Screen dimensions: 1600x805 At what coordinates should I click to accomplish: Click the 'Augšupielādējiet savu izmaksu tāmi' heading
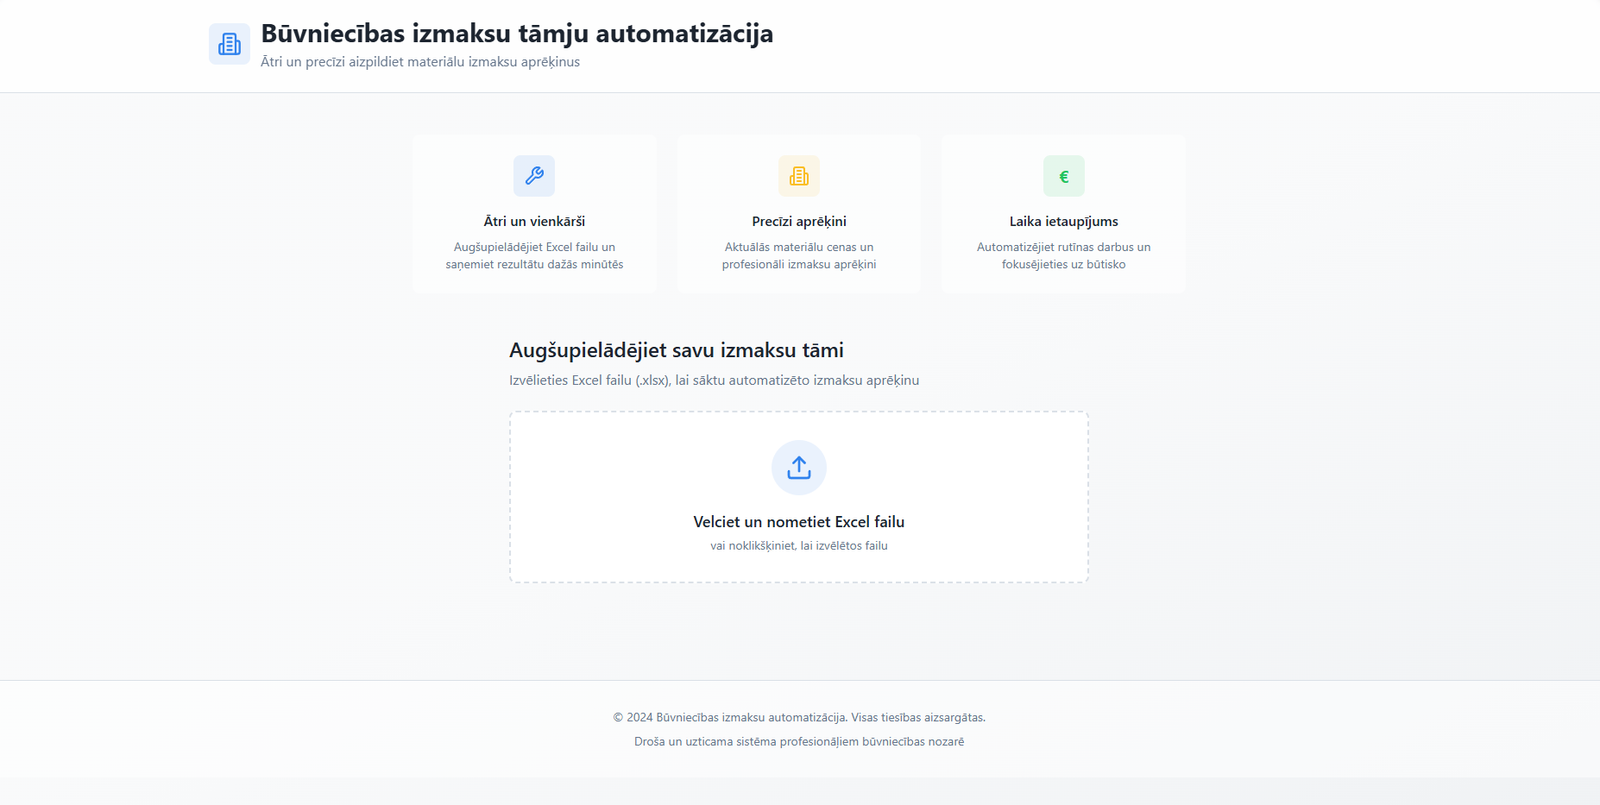click(x=676, y=350)
